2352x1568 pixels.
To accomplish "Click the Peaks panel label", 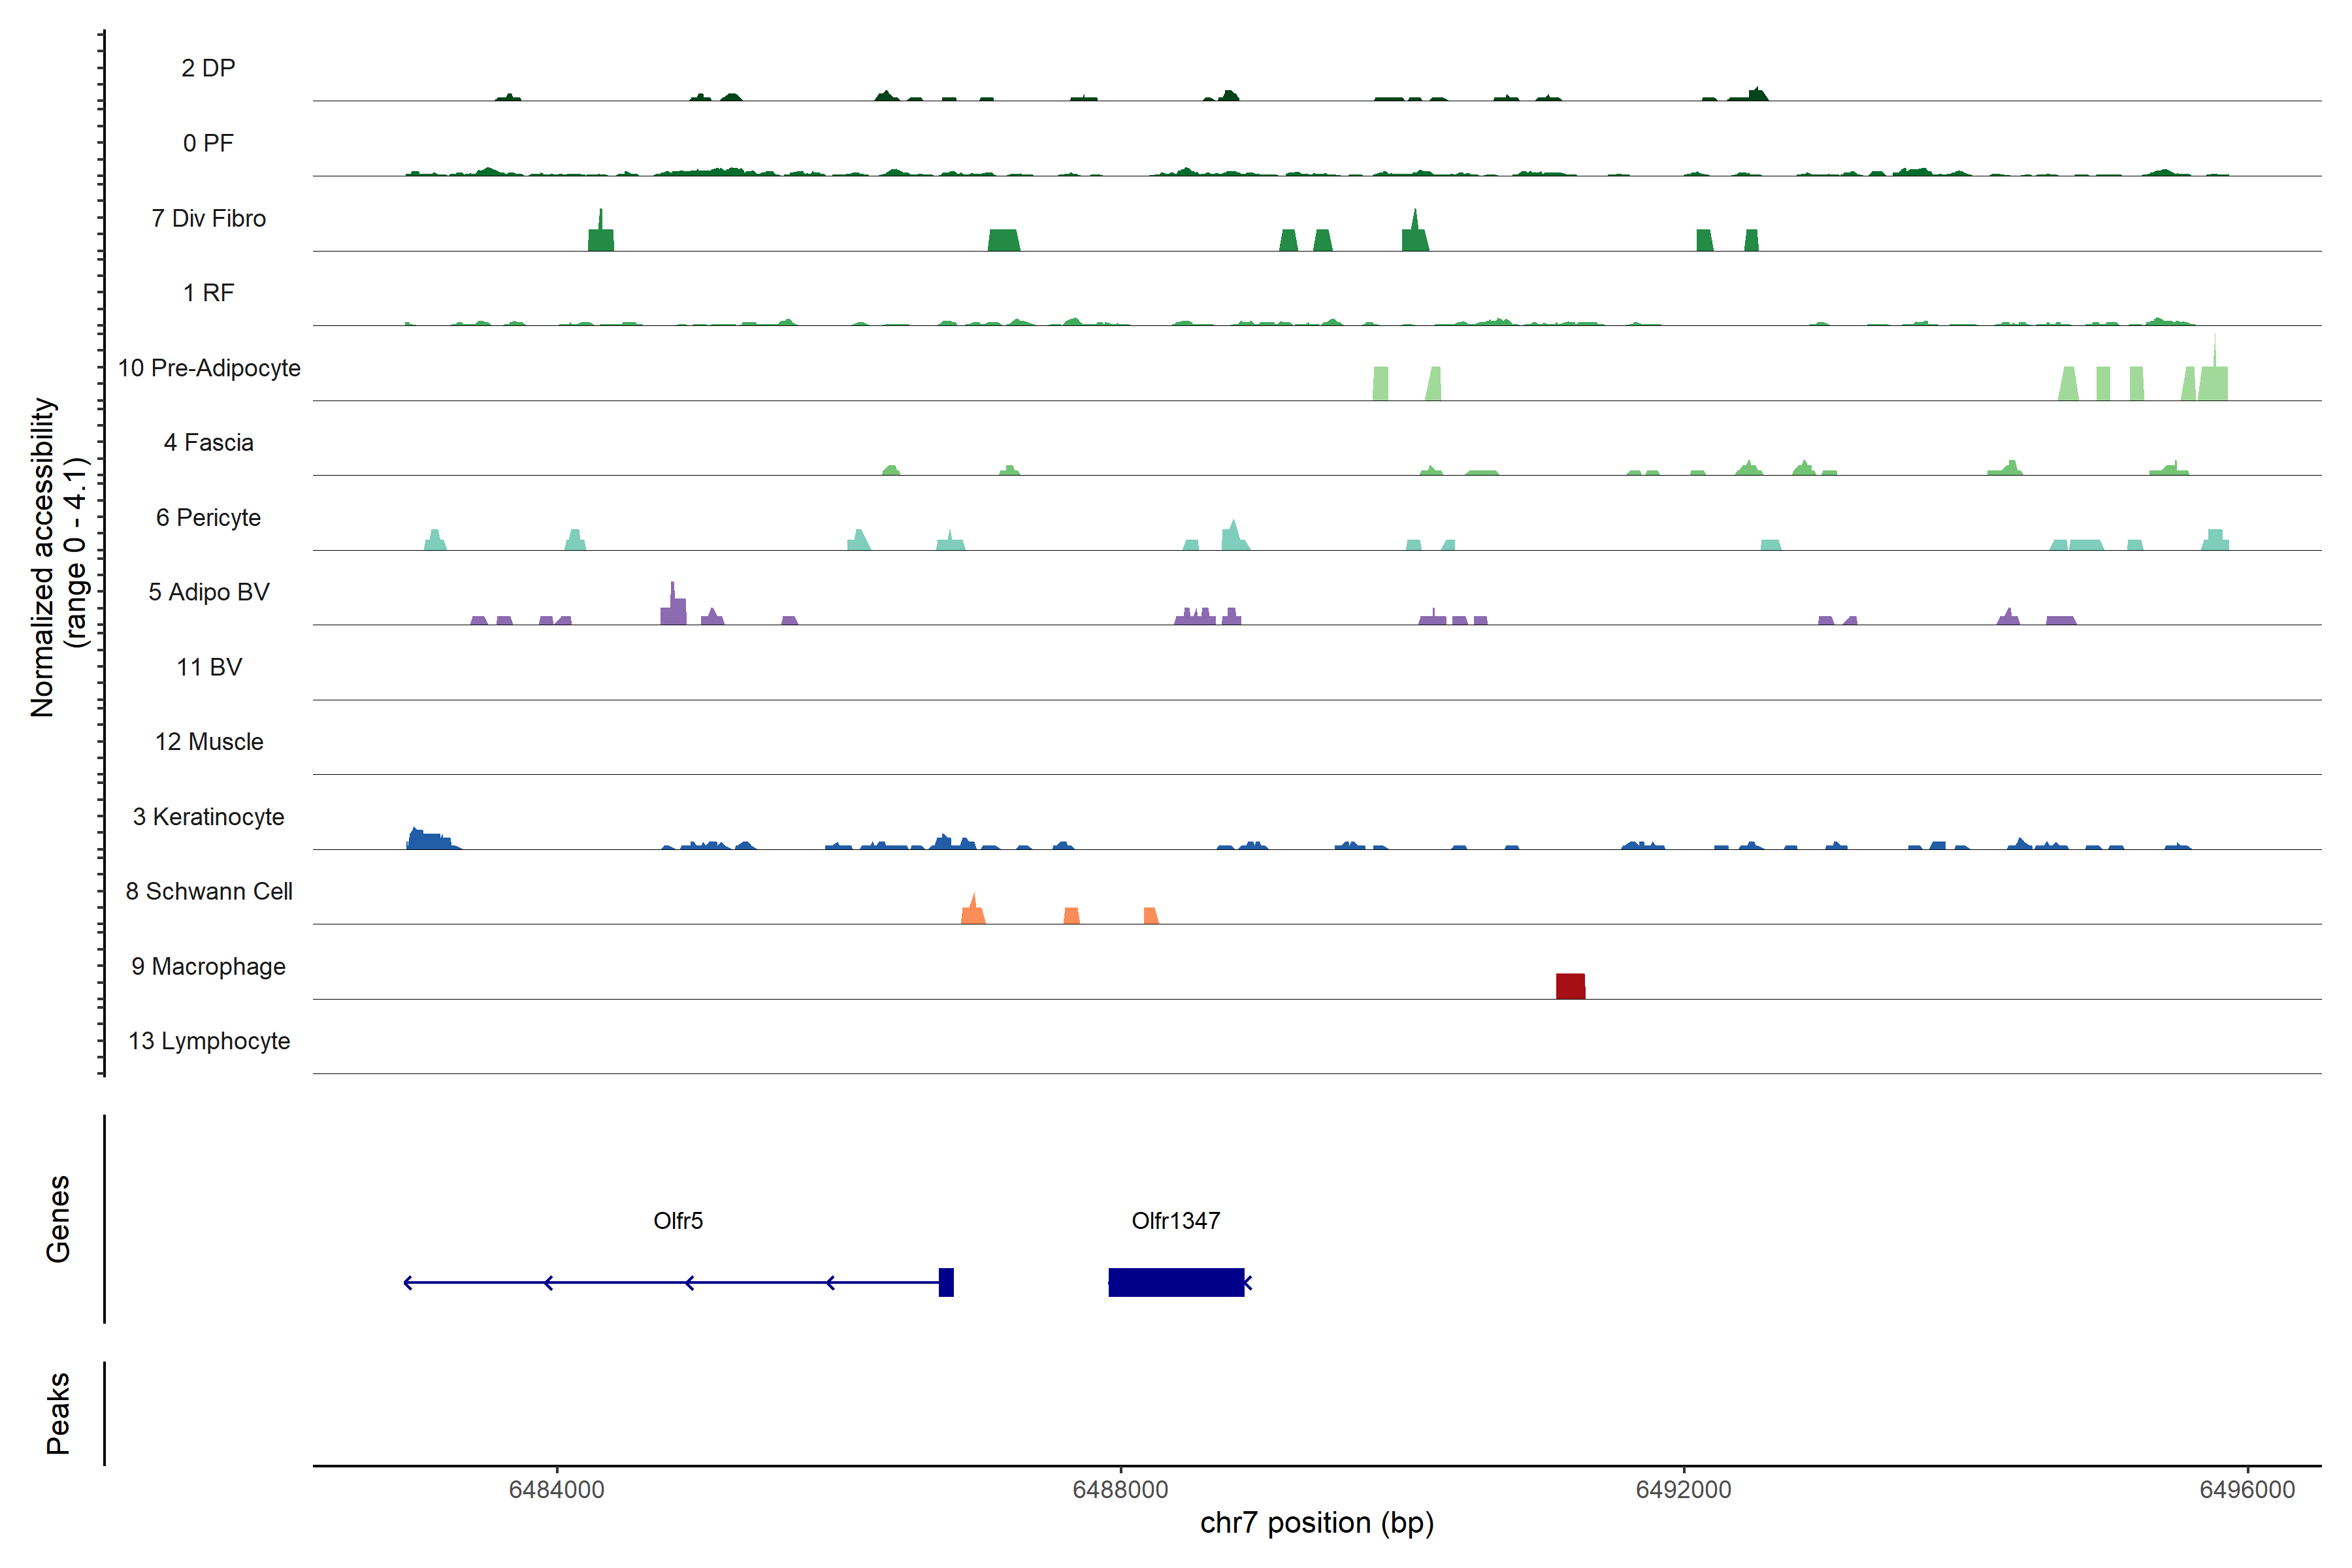I will pyautogui.click(x=58, y=1413).
